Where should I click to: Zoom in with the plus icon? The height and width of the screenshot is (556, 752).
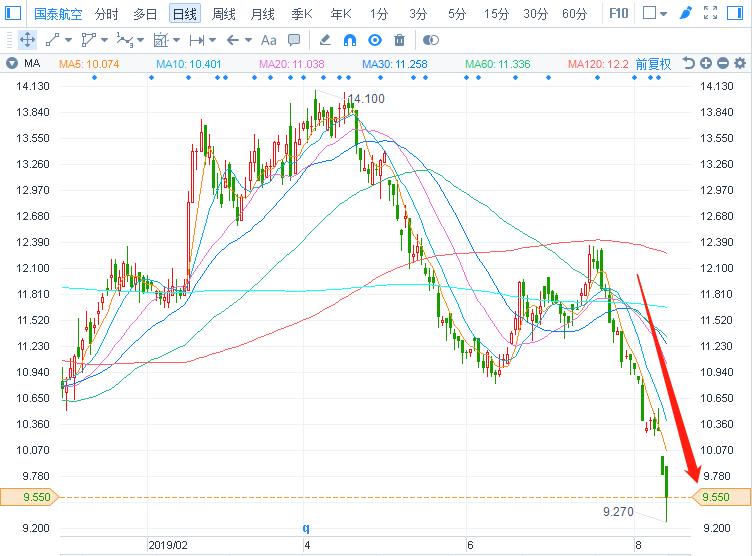click(x=705, y=63)
